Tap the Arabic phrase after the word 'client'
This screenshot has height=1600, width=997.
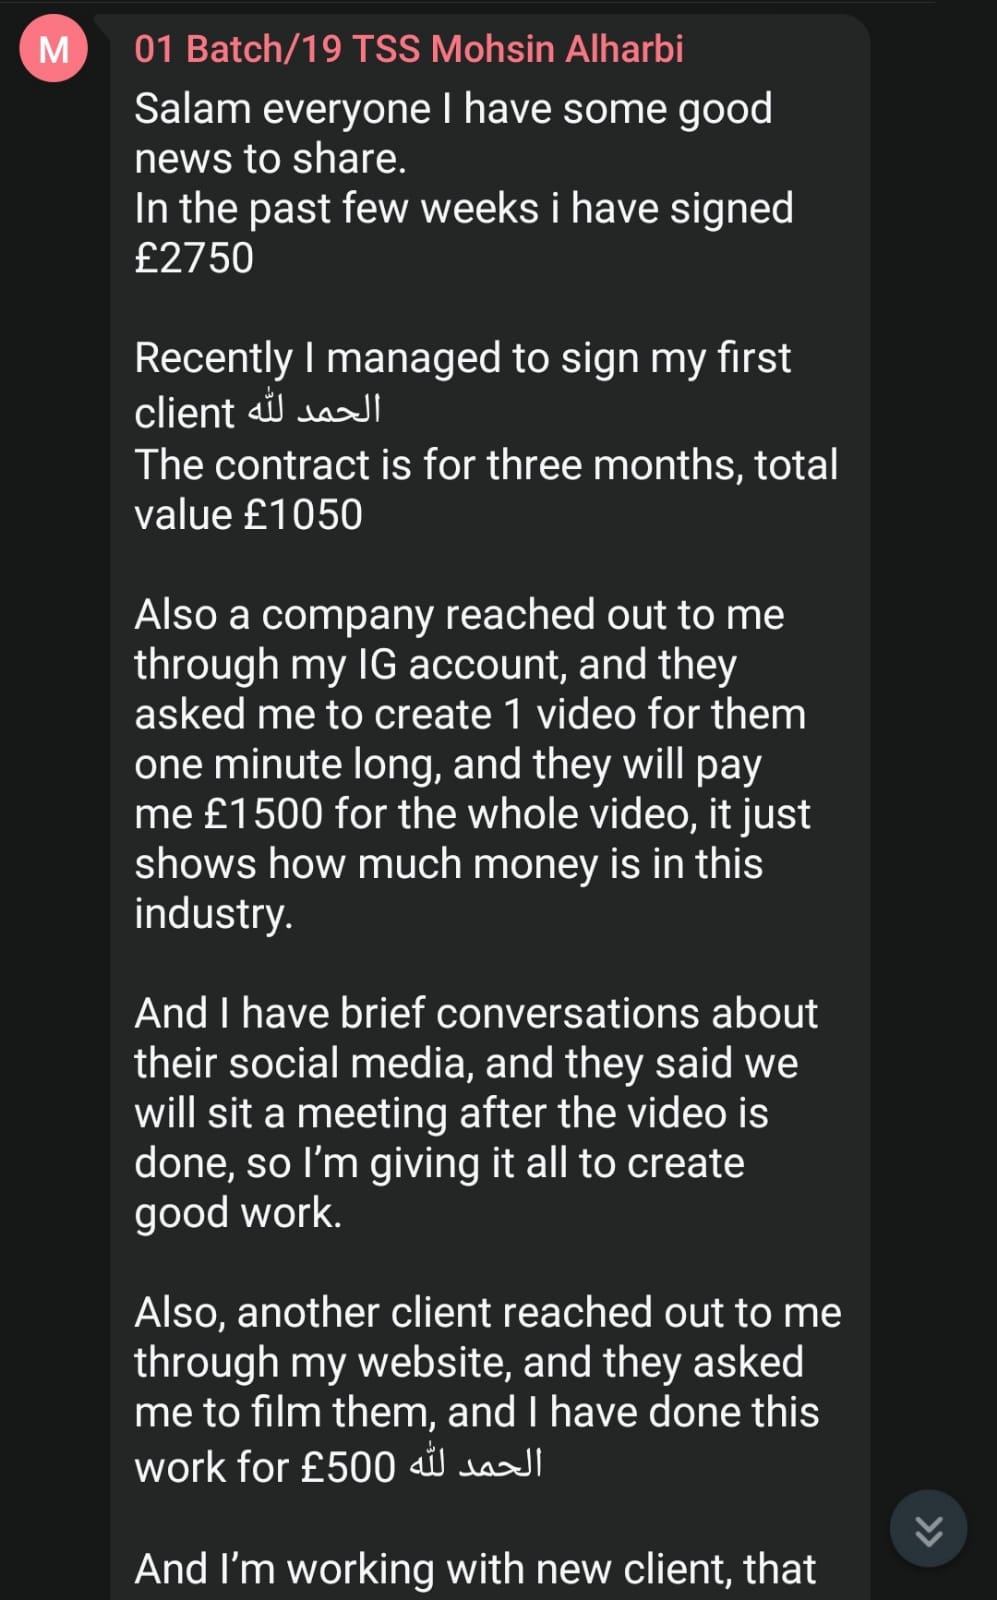click(x=314, y=411)
